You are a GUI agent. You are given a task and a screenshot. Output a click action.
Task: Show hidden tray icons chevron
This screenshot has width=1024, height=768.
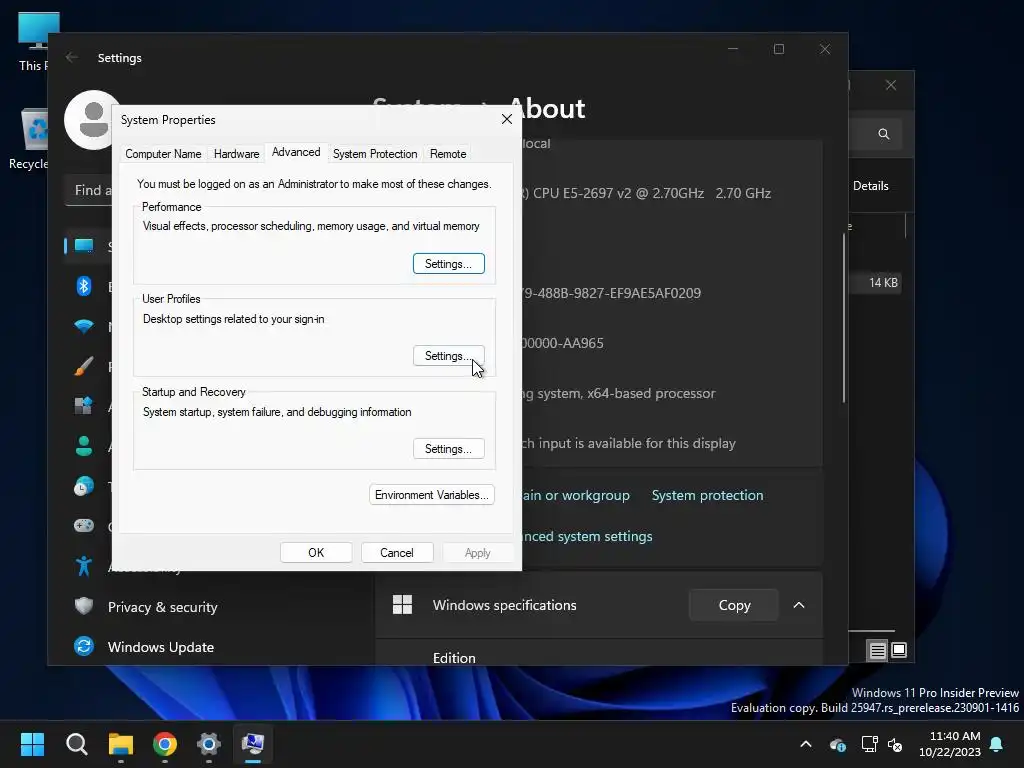coord(806,744)
